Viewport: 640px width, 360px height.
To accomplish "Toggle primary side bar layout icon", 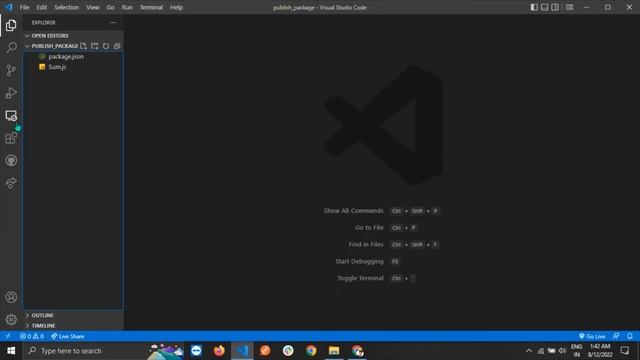I will 534,7.
